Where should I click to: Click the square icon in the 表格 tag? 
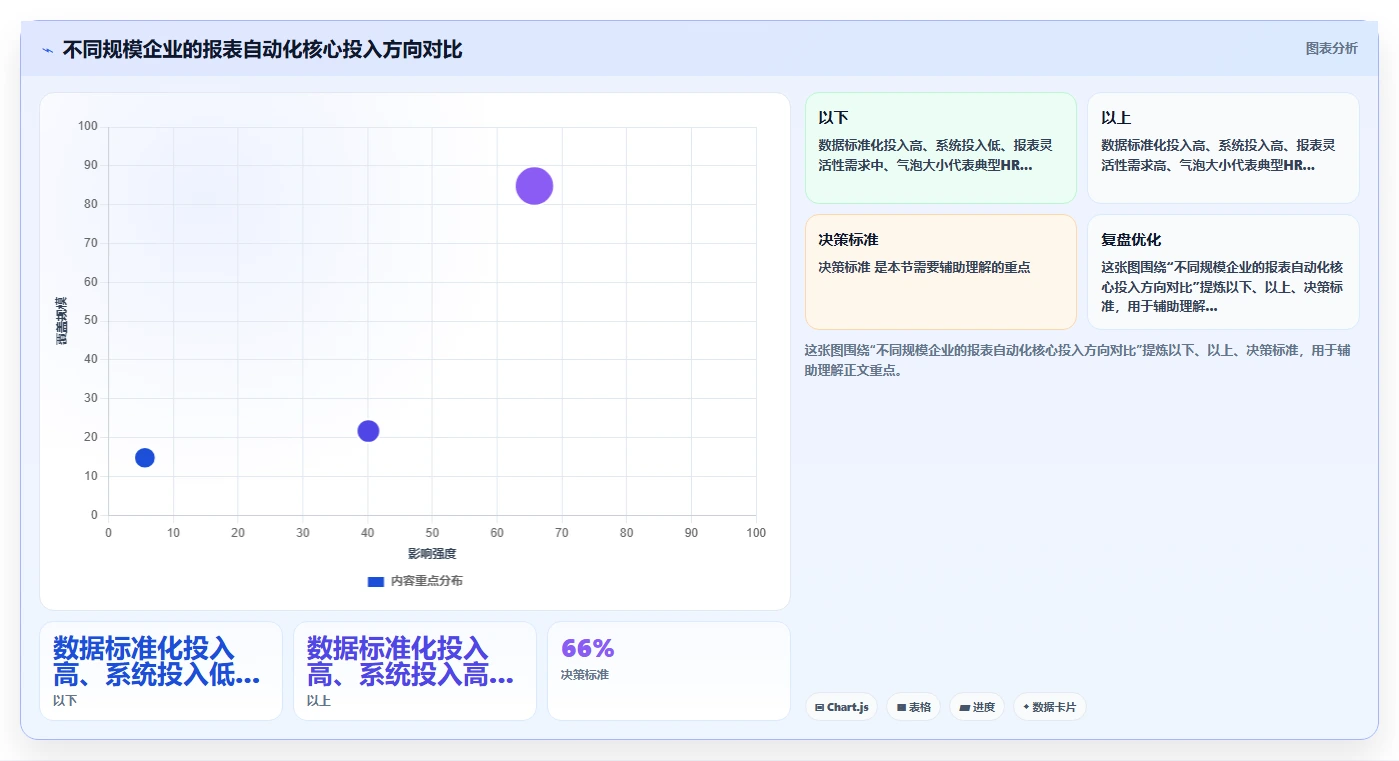pyautogui.click(x=901, y=707)
